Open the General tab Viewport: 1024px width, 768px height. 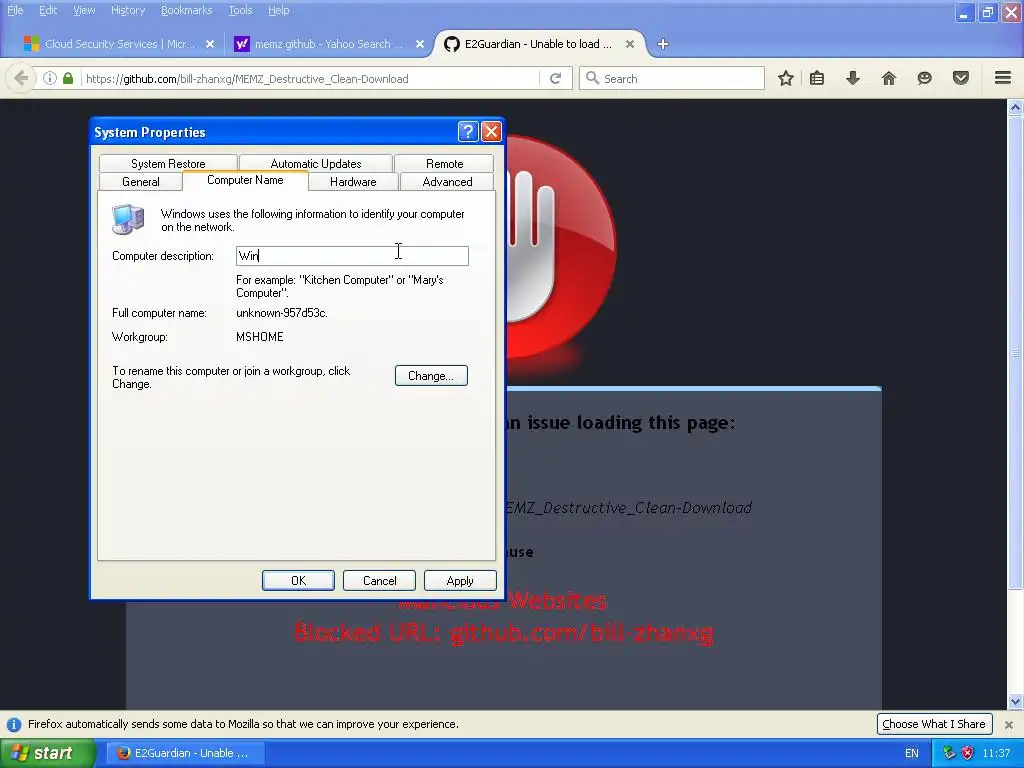coord(140,182)
